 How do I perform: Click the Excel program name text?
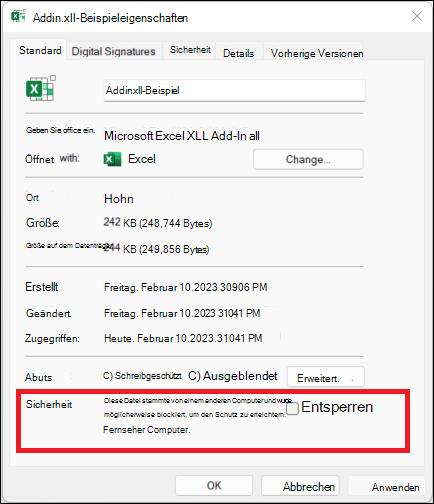coord(142,159)
